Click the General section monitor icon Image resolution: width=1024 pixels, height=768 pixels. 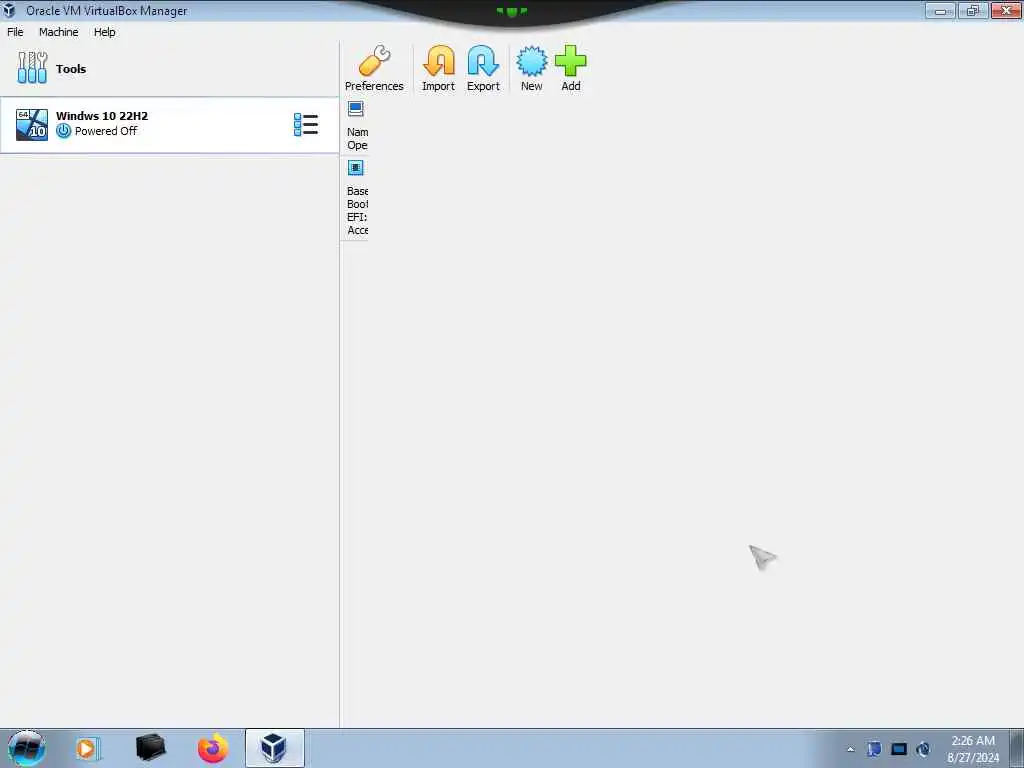pyautogui.click(x=356, y=108)
